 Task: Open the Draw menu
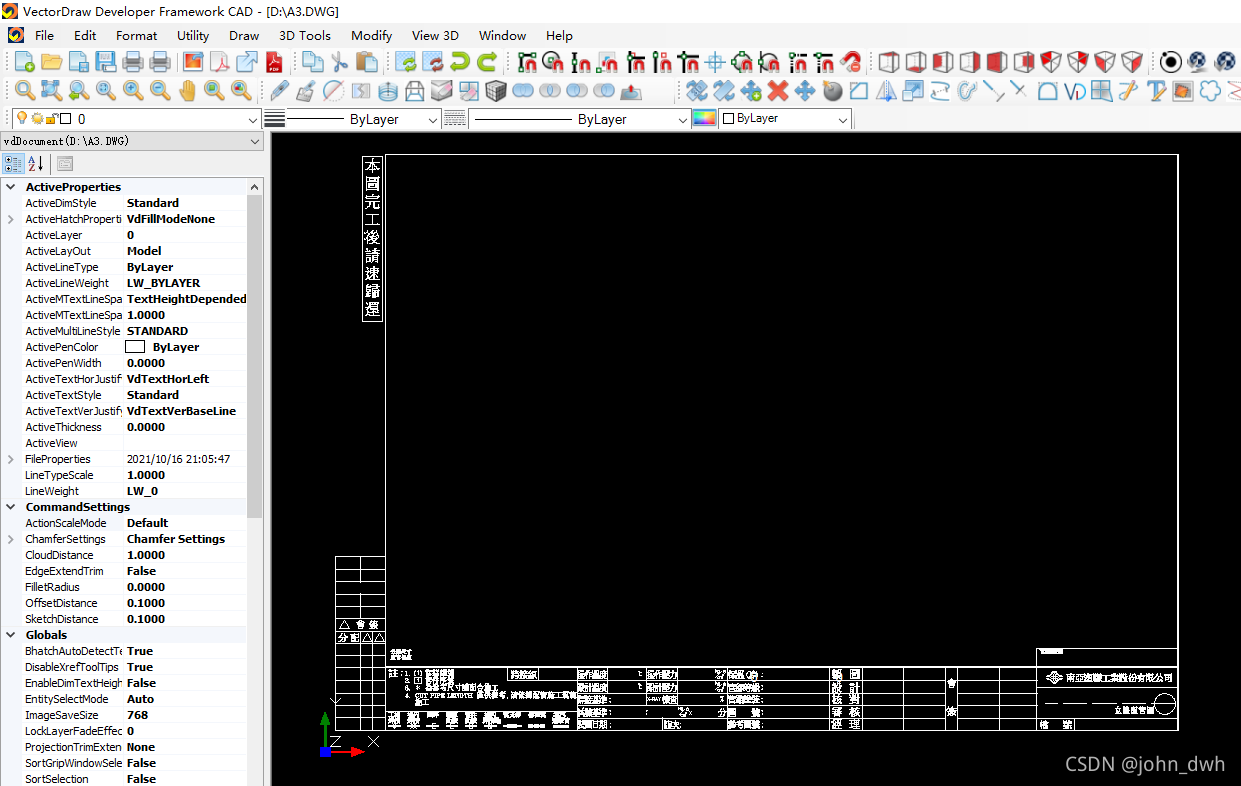245,35
